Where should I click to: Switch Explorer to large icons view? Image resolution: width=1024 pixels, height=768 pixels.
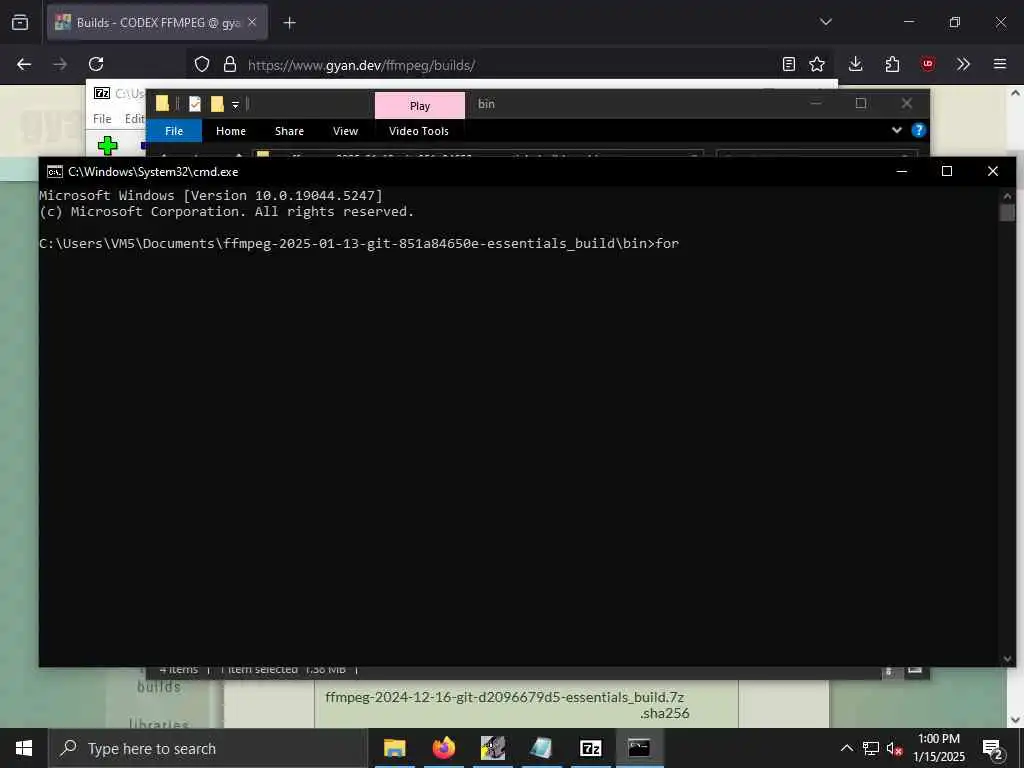(915, 671)
